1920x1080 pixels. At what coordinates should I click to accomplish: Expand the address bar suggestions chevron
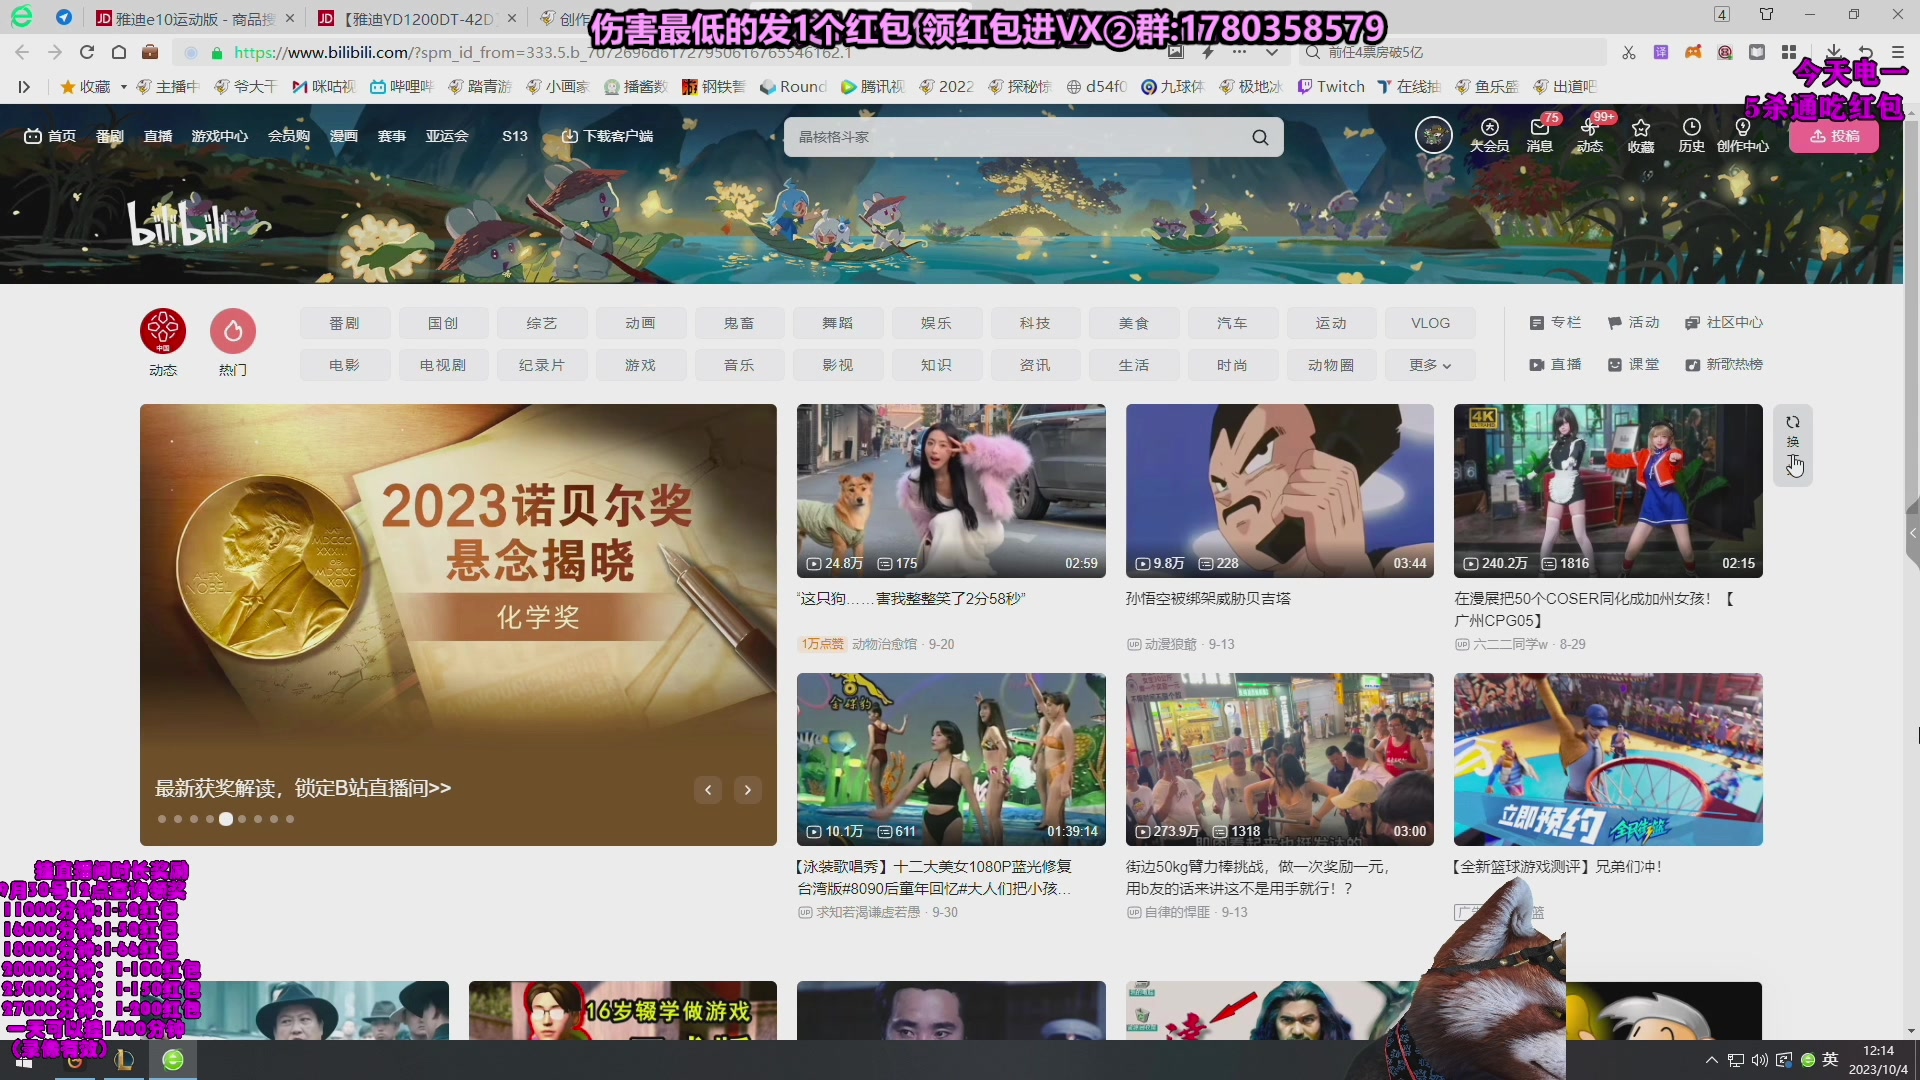[1271, 52]
